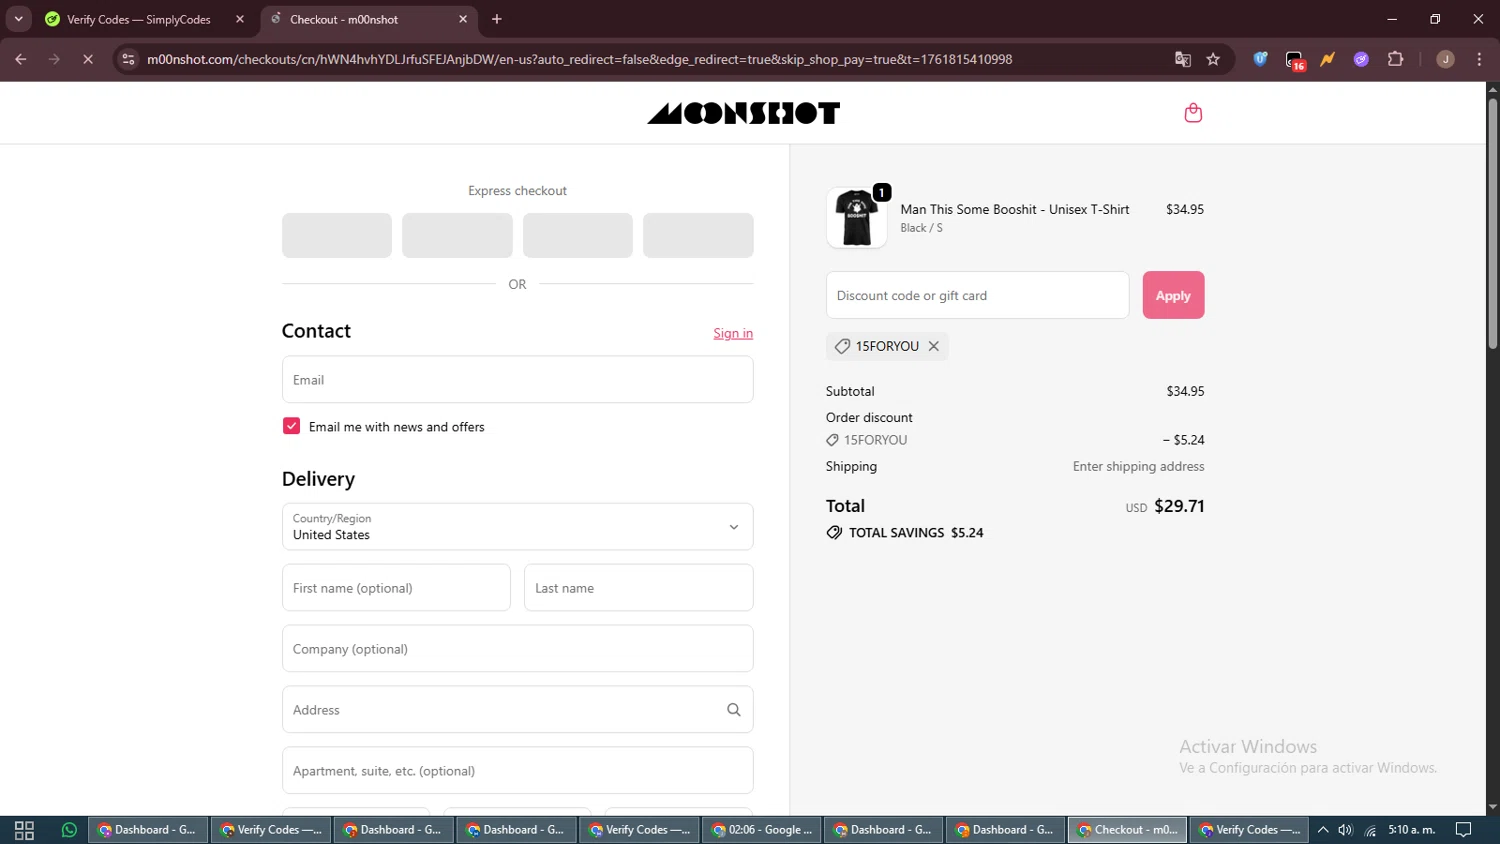Remove the 15FORYOU discount code tag
This screenshot has height=844, width=1500.
934,346
